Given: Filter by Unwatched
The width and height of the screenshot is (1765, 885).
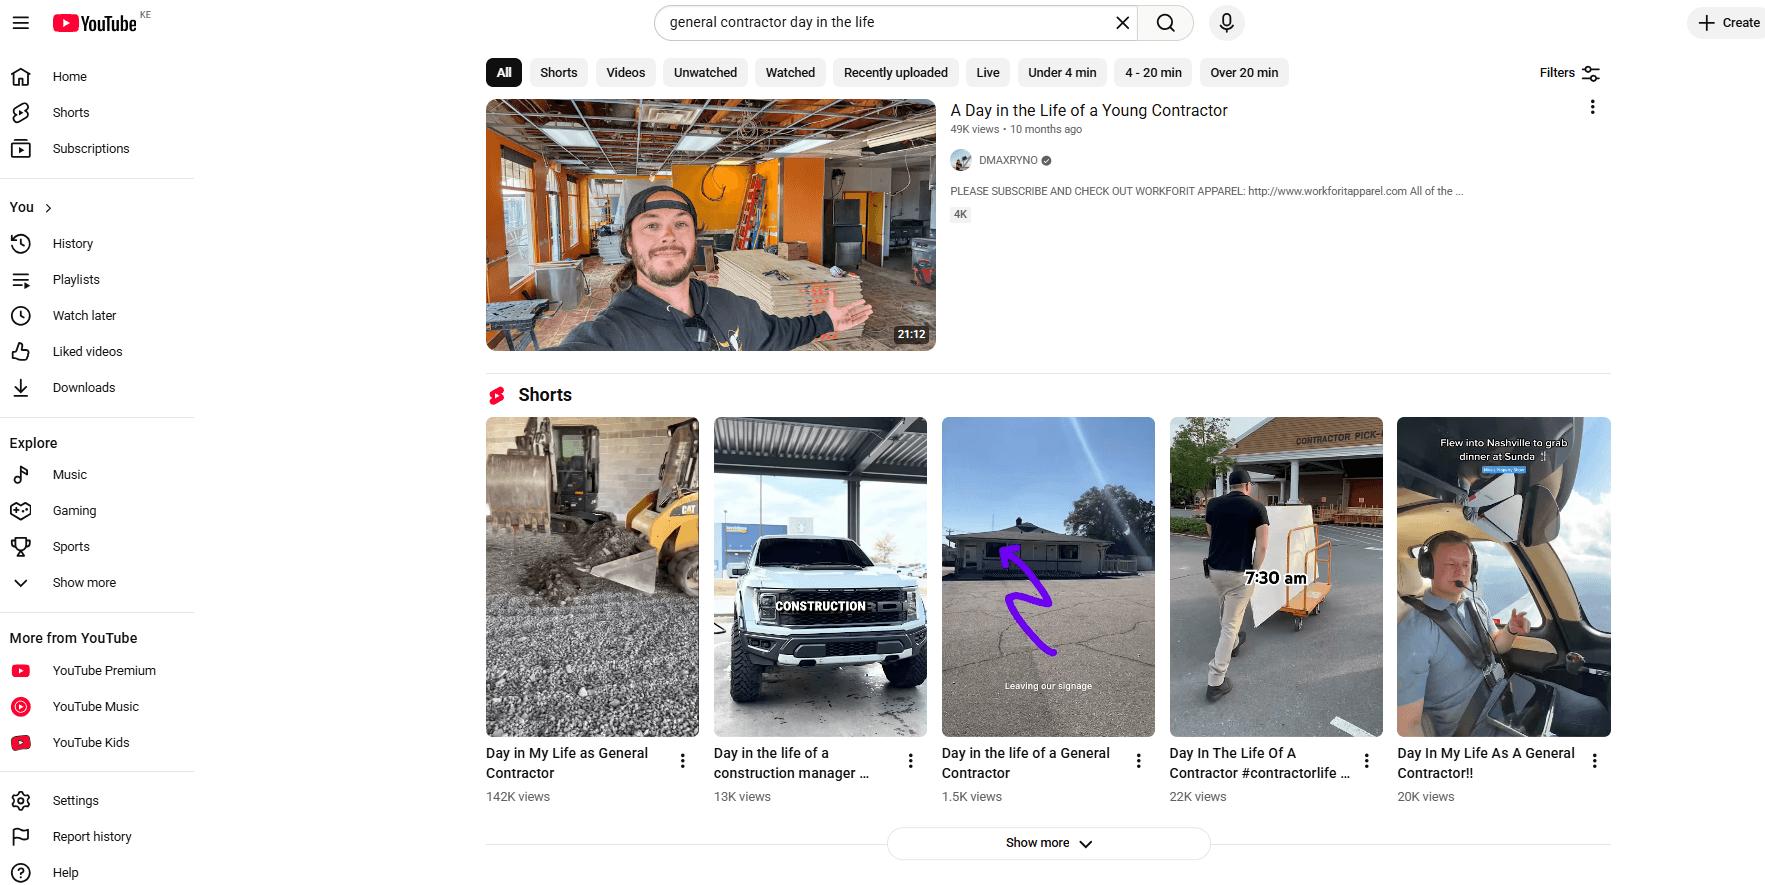Looking at the screenshot, I should coord(705,73).
